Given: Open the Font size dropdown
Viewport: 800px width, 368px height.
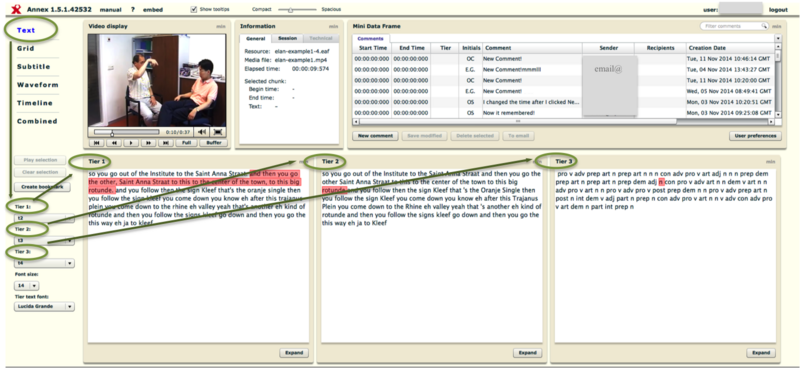Looking at the screenshot, I should pos(26,286).
